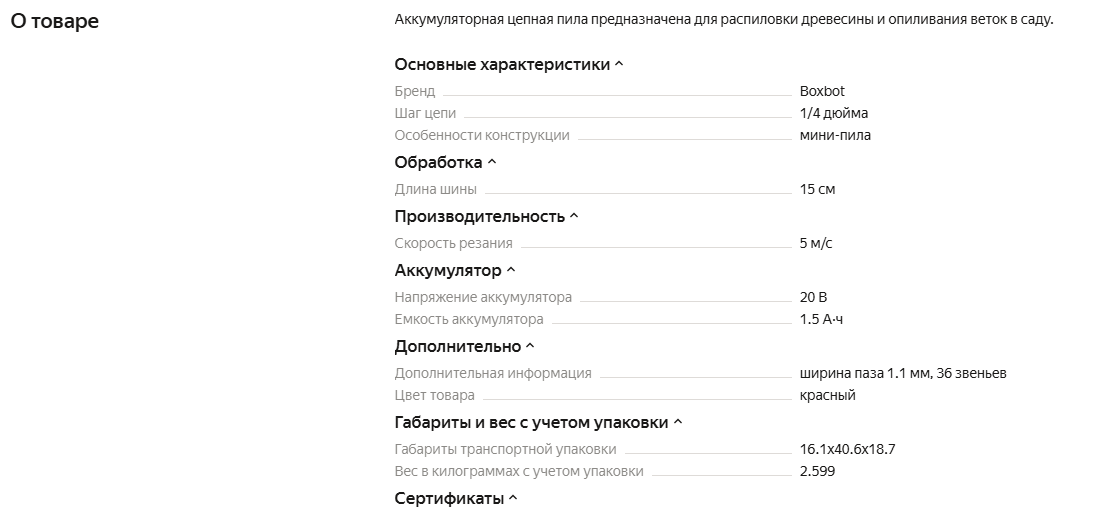
Task: Click the Дополнительная информация label
Action: tap(493, 373)
